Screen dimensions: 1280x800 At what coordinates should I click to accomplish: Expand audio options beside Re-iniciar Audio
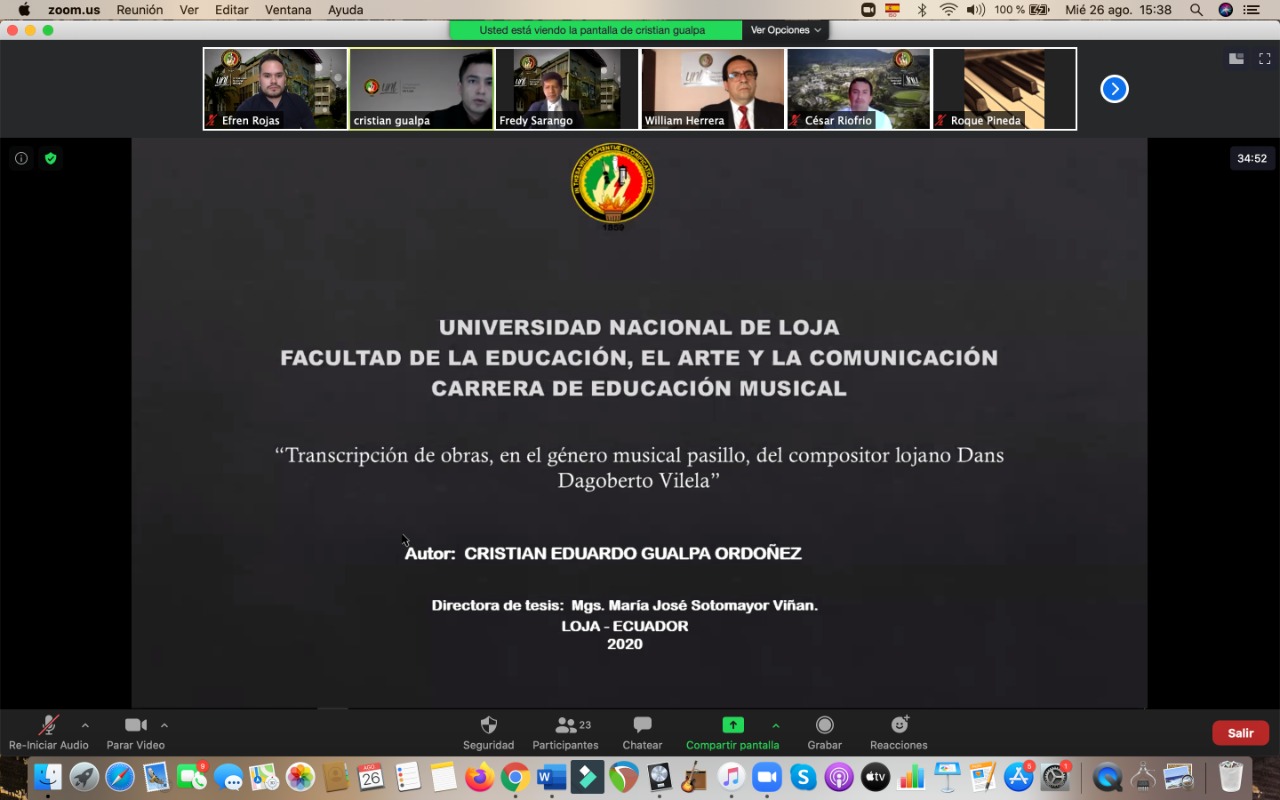pos(85,727)
